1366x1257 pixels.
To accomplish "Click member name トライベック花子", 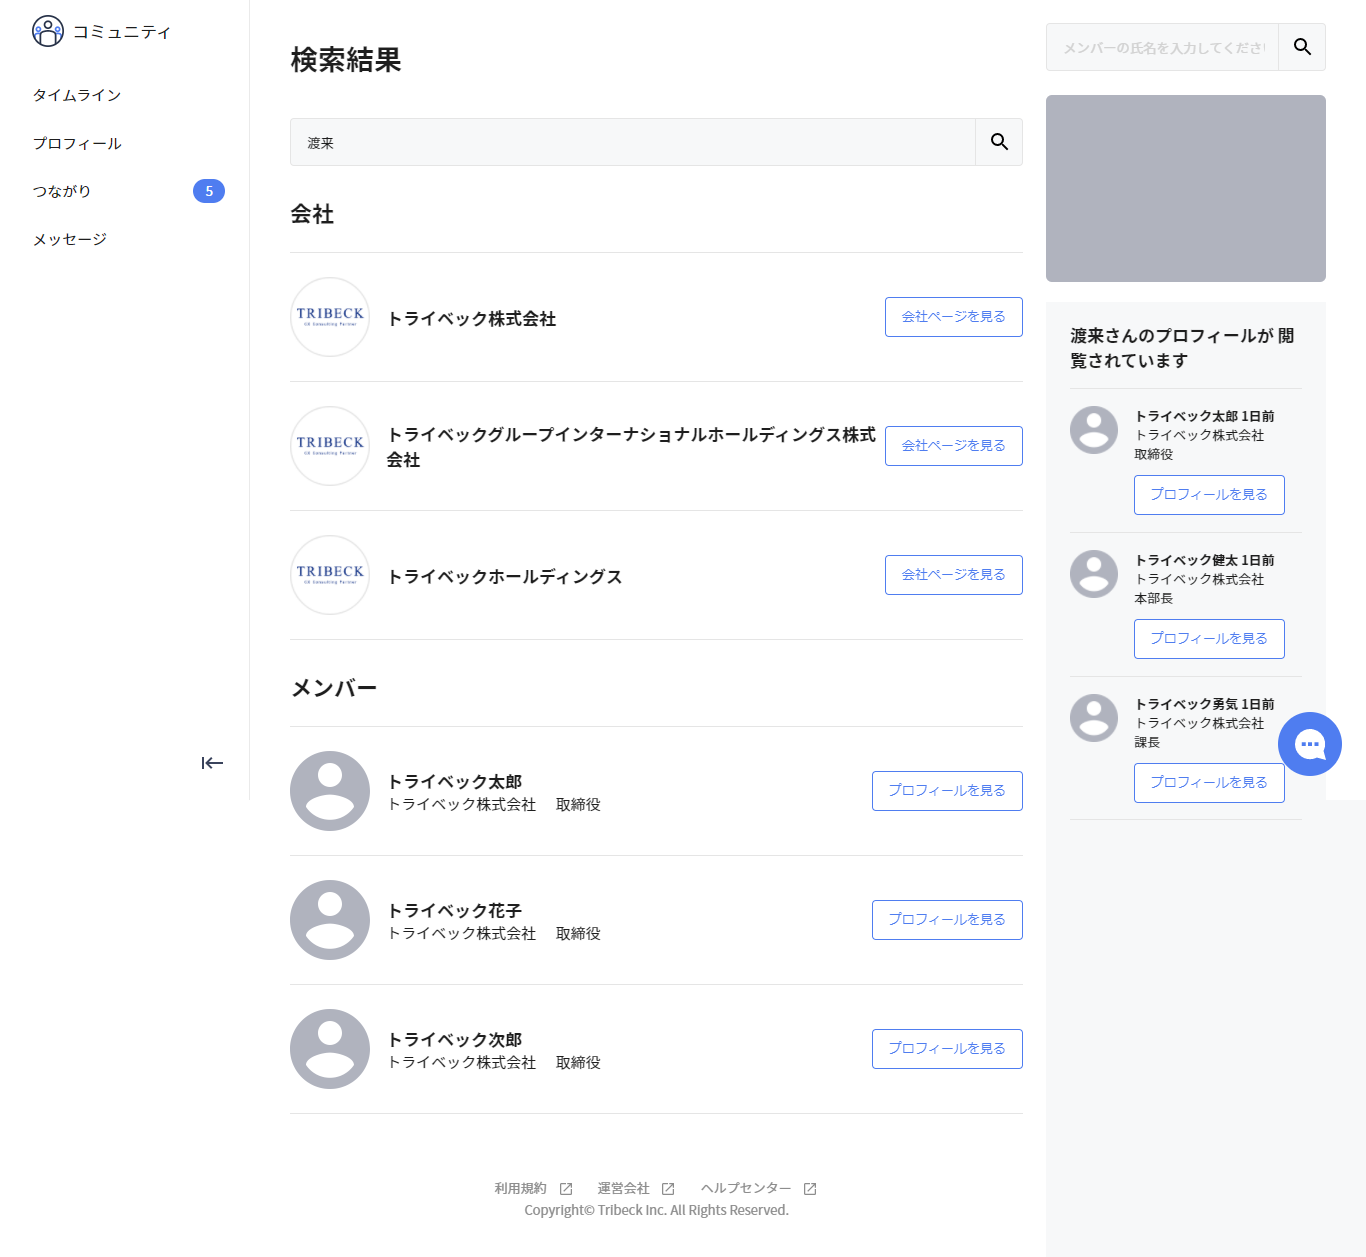I will pyautogui.click(x=455, y=911).
